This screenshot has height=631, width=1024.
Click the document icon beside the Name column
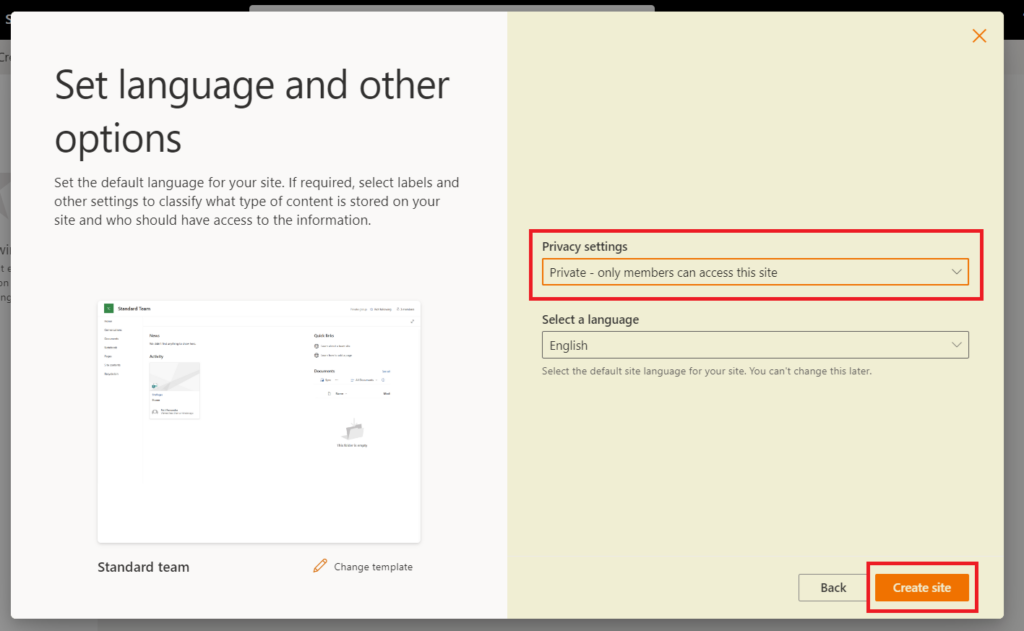pyautogui.click(x=329, y=394)
